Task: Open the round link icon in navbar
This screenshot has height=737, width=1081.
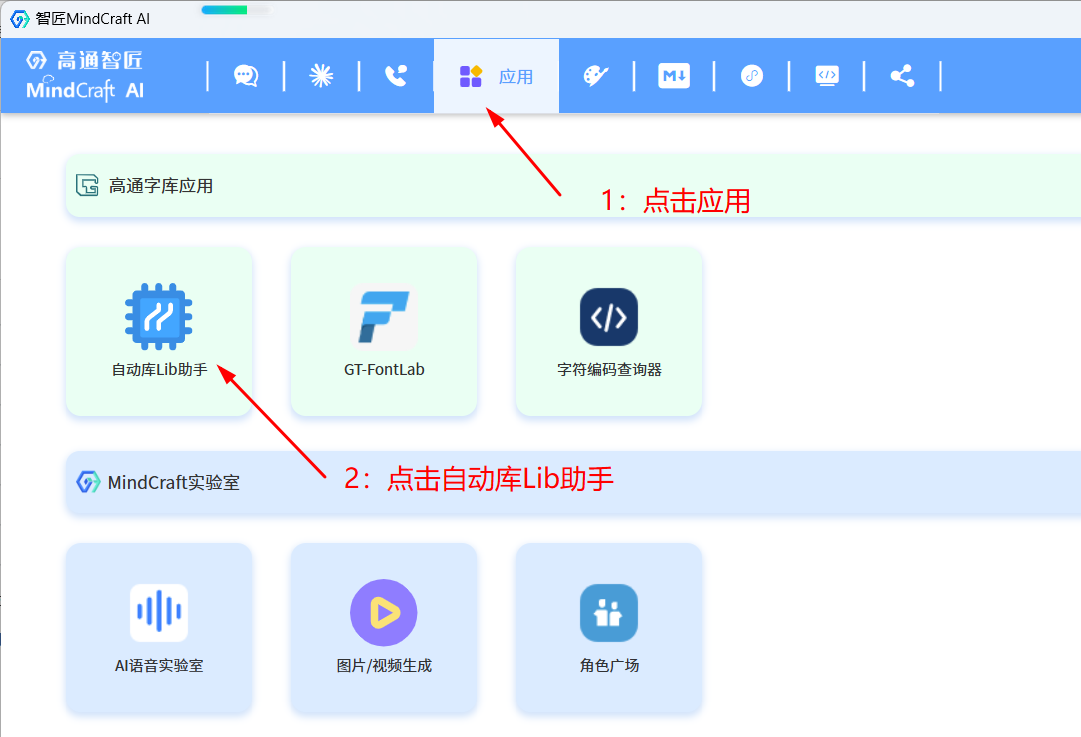Action: [x=751, y=76]
